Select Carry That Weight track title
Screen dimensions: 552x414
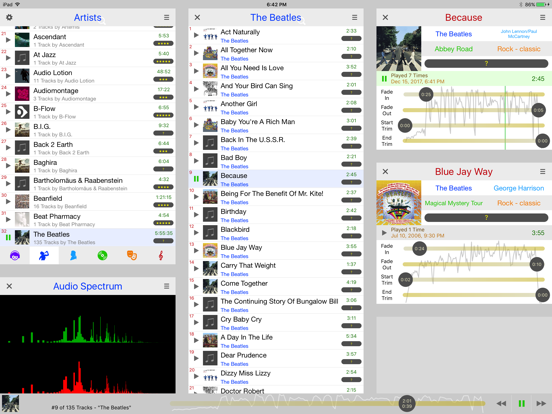[x=248, y=265]
